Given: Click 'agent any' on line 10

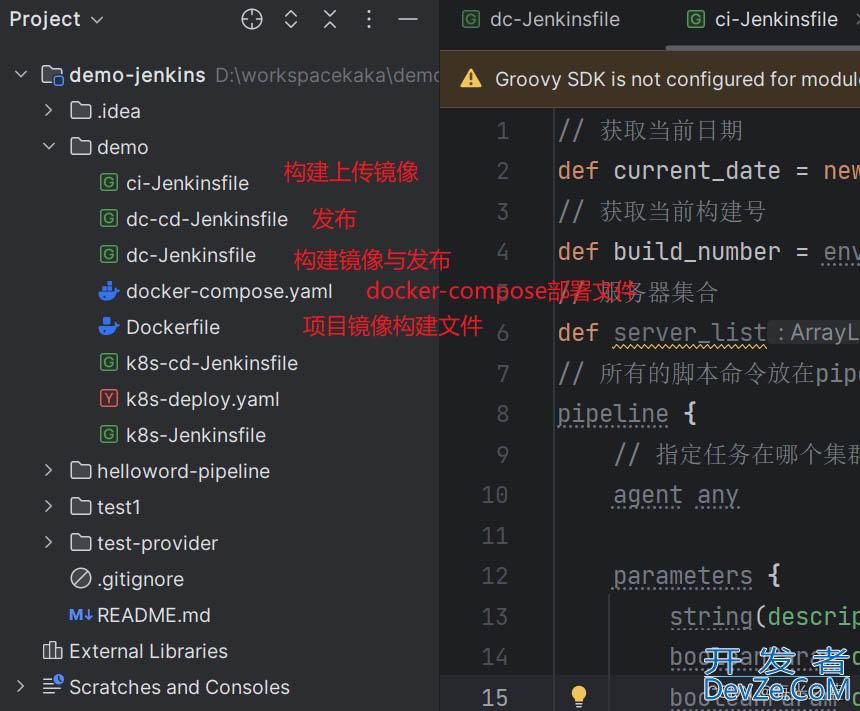Looking at the screenshot, I should [676, 495].
